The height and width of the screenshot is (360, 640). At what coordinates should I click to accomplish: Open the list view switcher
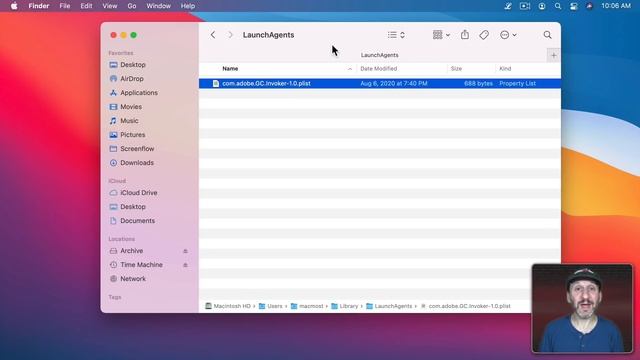tap(396, 35)
